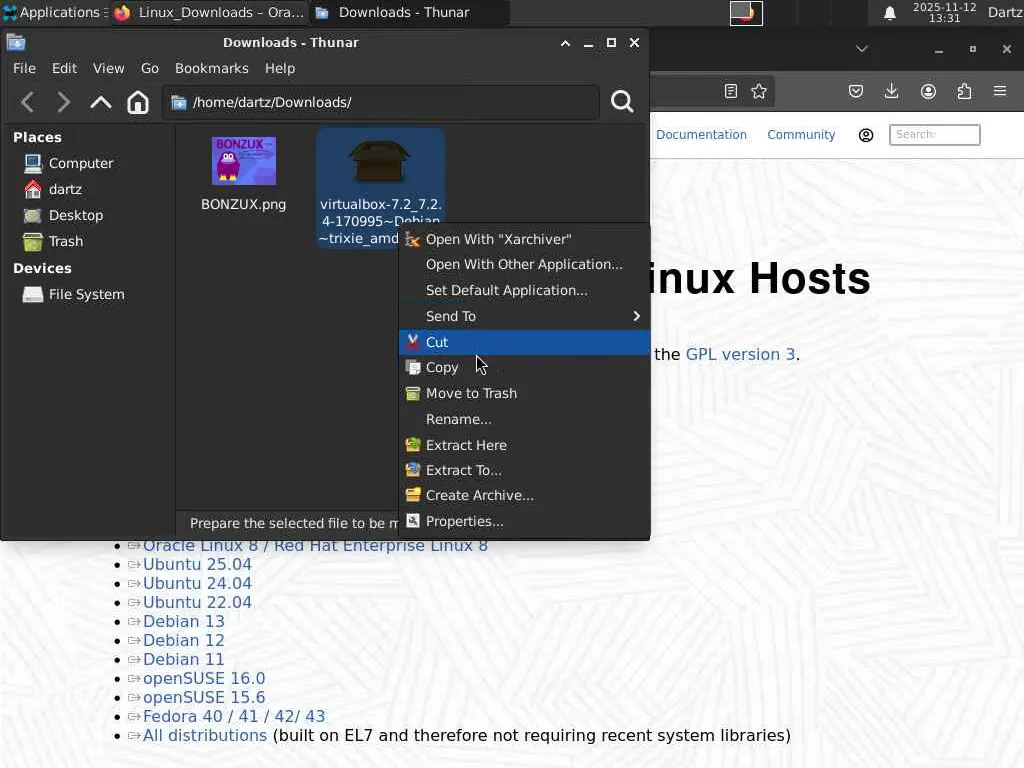Open home folder via toolbar icon
Image resolution: width=1024 pixels, height=768 pixels.
pyautogui.click(x=138, y=103)
